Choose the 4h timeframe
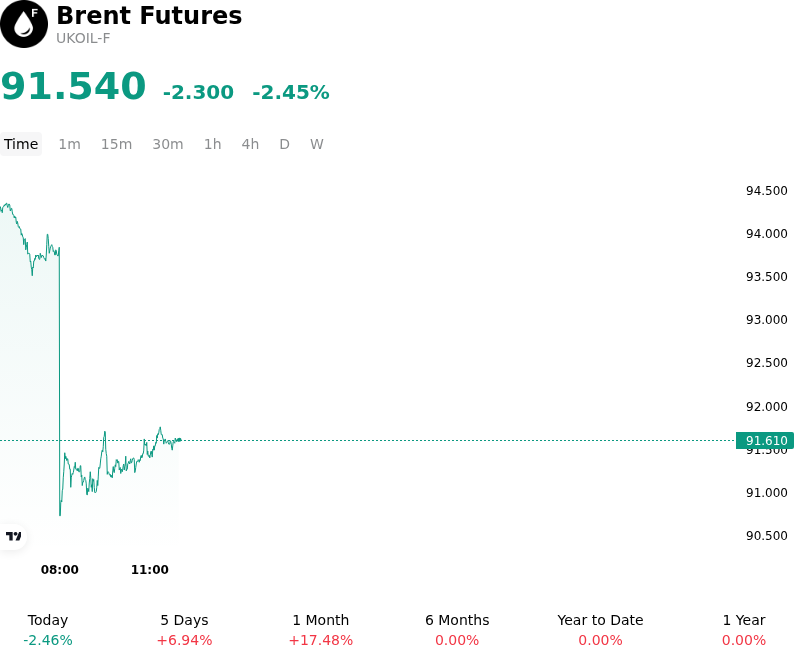The height and width of the screenshot is (660, 800). pos(250,144)
